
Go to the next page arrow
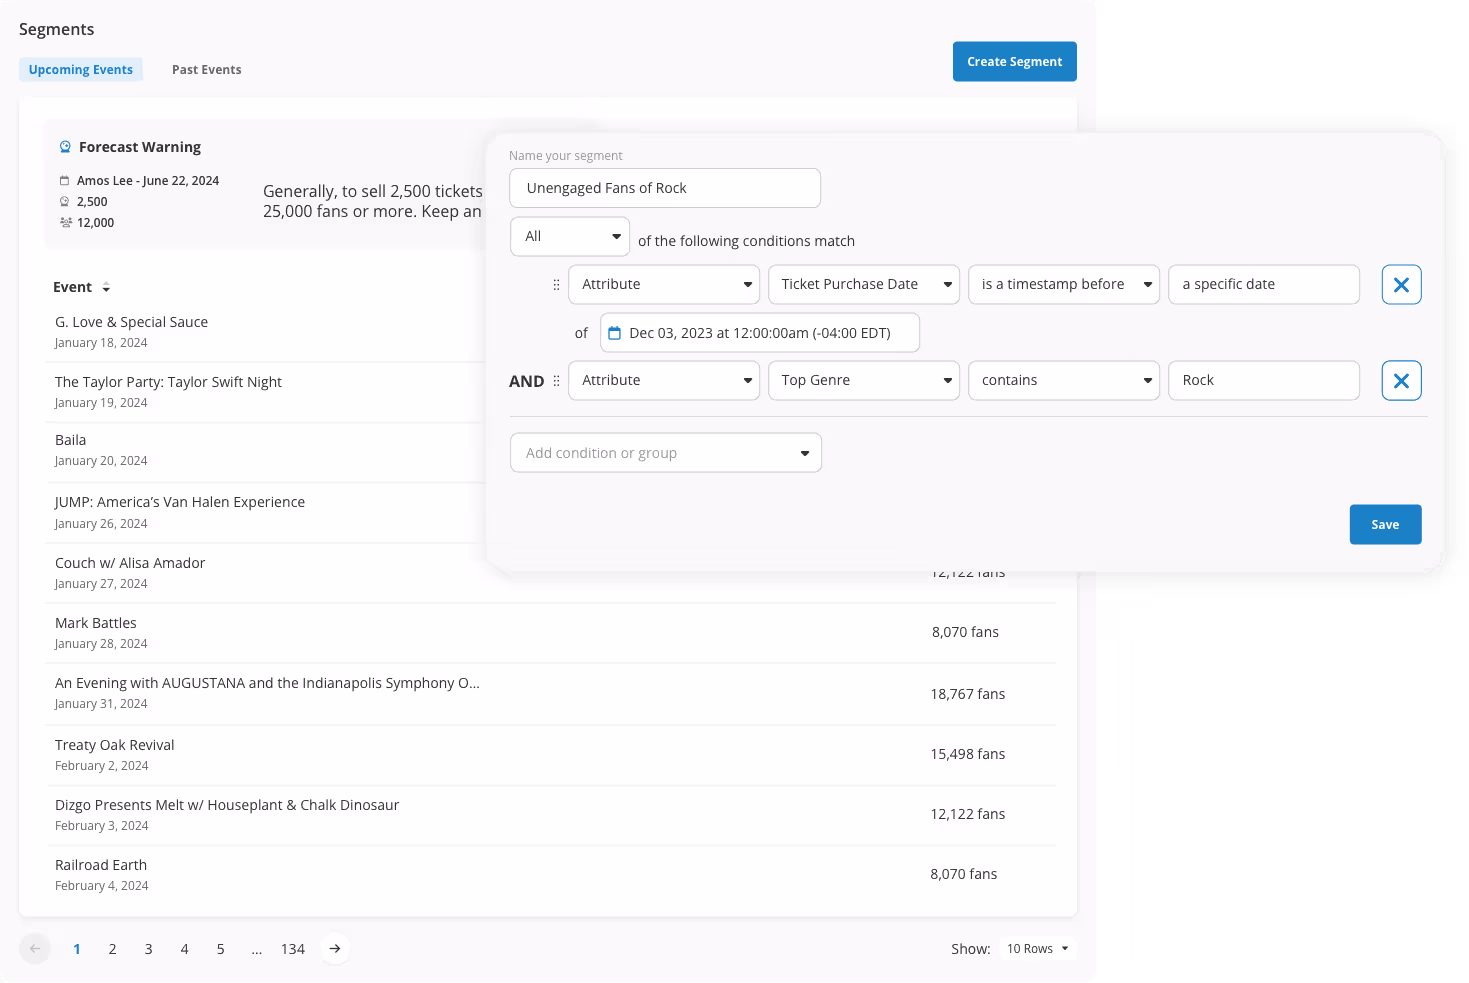(335, 949)
